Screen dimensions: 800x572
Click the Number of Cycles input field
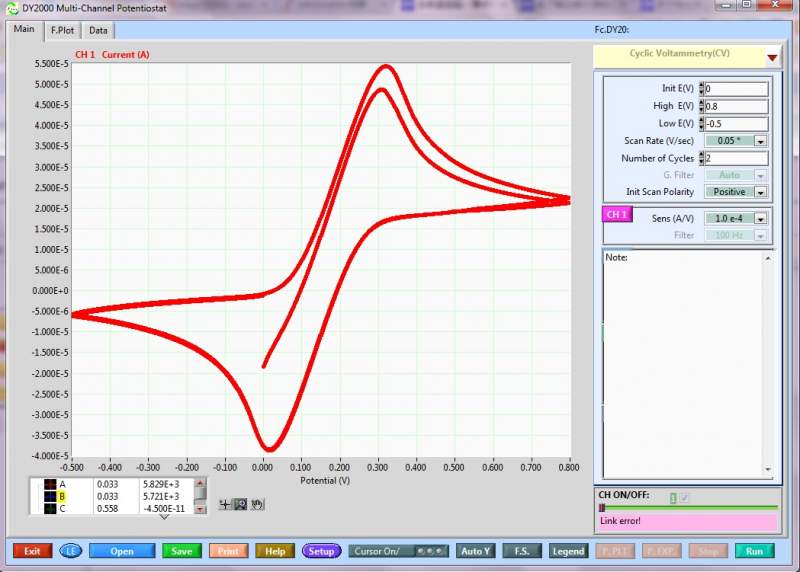pyautogui.click(x=736, y=158)
